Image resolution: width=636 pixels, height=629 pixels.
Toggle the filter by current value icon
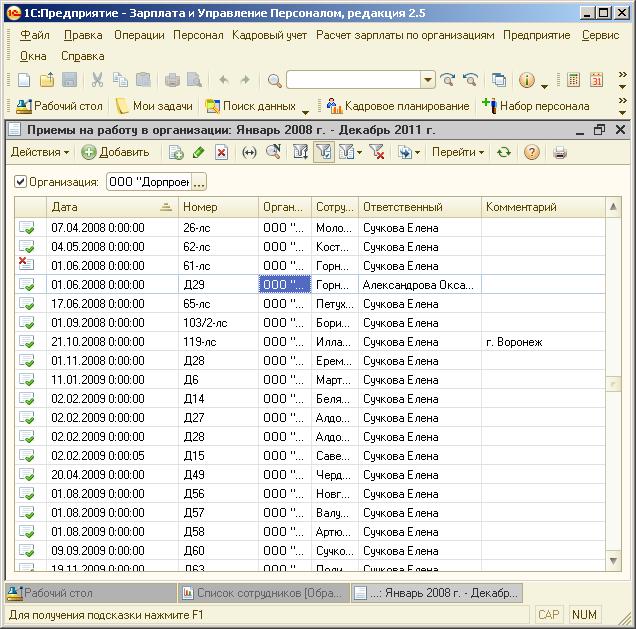click(x=324, y=152)
